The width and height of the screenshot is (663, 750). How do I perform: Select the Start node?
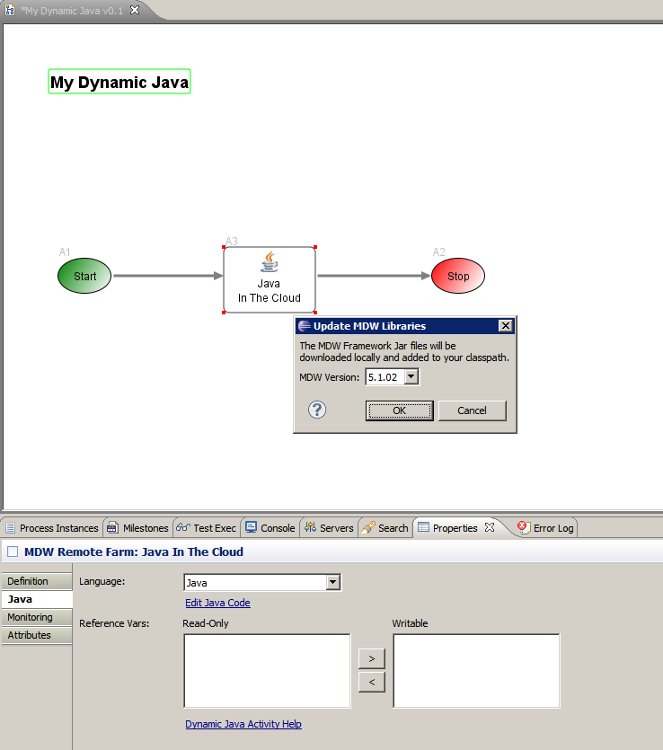click(84, 276)
